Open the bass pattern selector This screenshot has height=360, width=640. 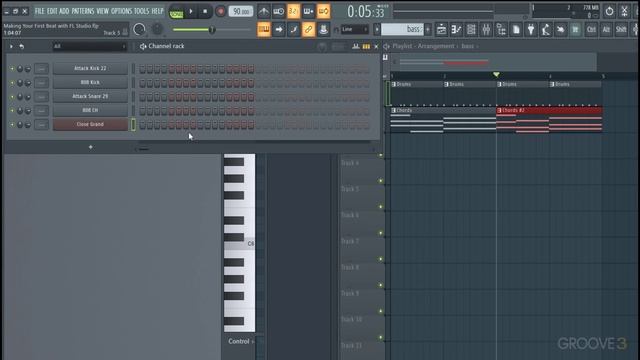pyautogui.click(x=402, y=29)
